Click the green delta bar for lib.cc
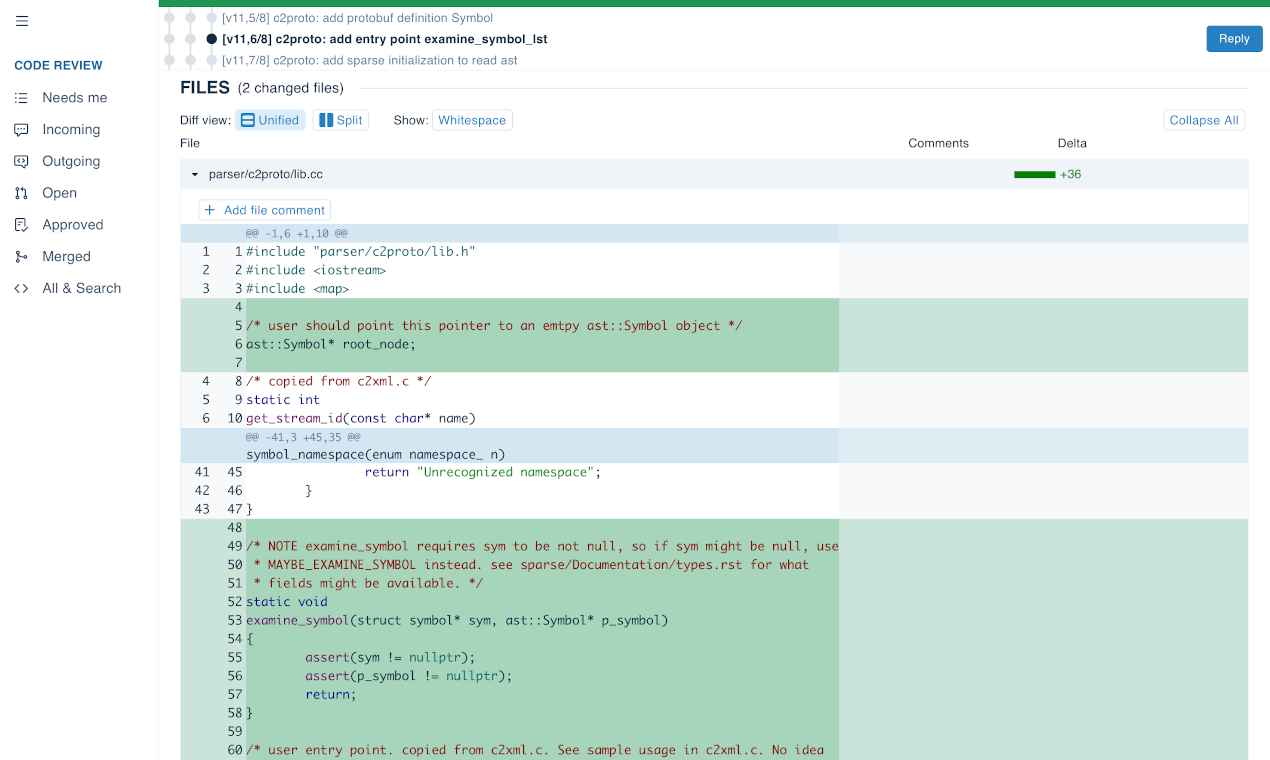This screenshot has width=1270, height=760. pyautogui.click(x=1034, y=174)
